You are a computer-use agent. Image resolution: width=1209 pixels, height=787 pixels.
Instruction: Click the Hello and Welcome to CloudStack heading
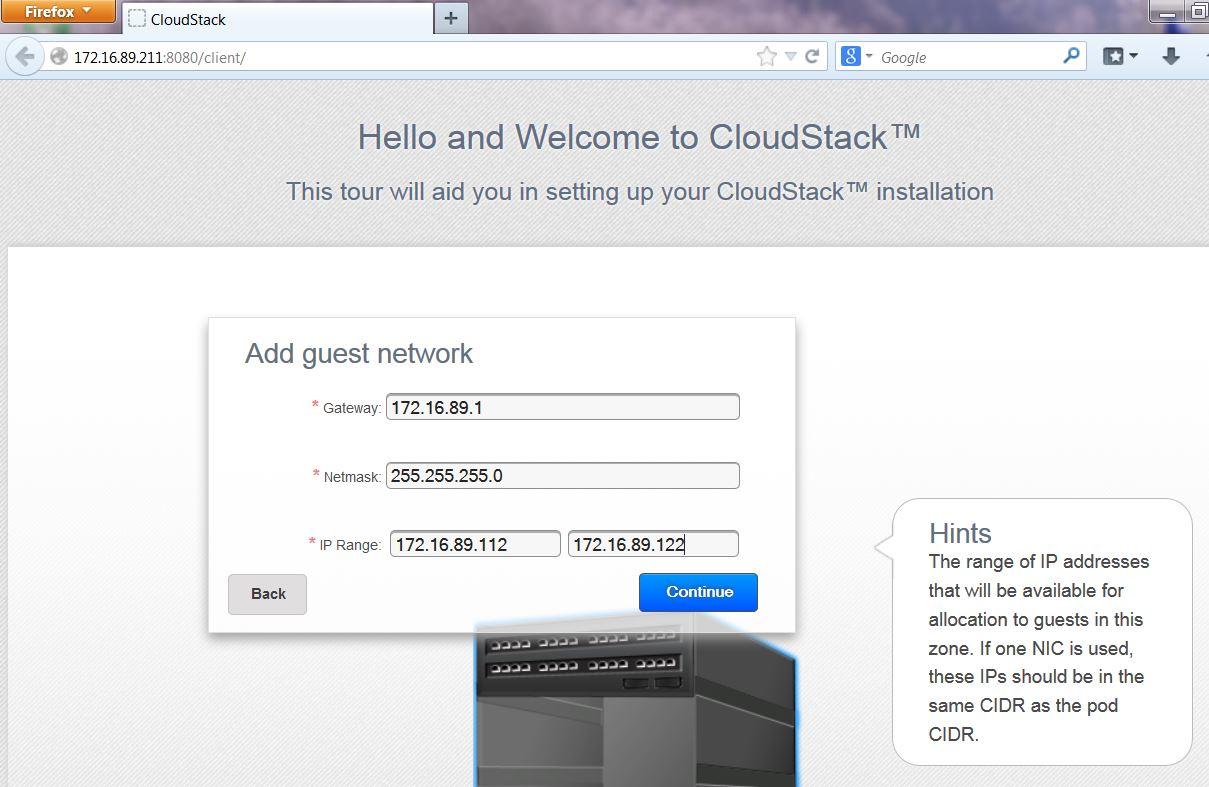pos(639,137)
